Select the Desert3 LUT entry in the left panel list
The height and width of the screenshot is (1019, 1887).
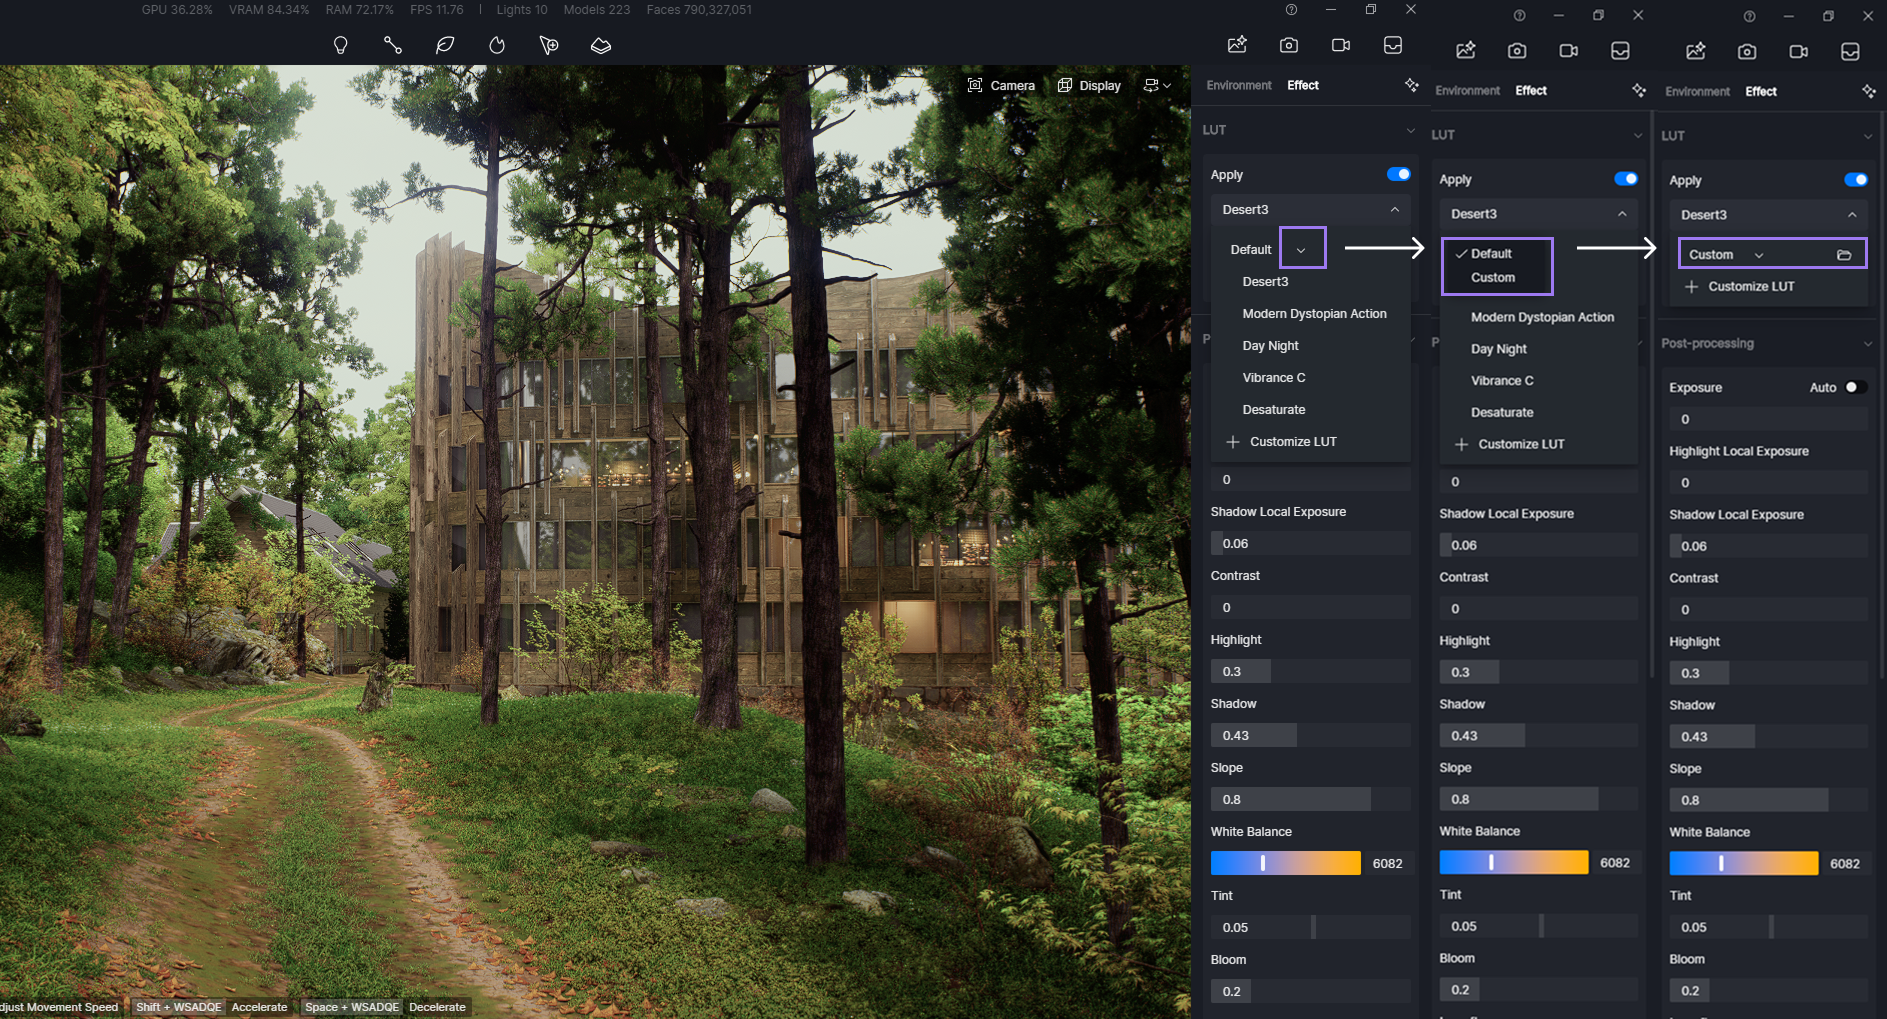(1265, 282)
